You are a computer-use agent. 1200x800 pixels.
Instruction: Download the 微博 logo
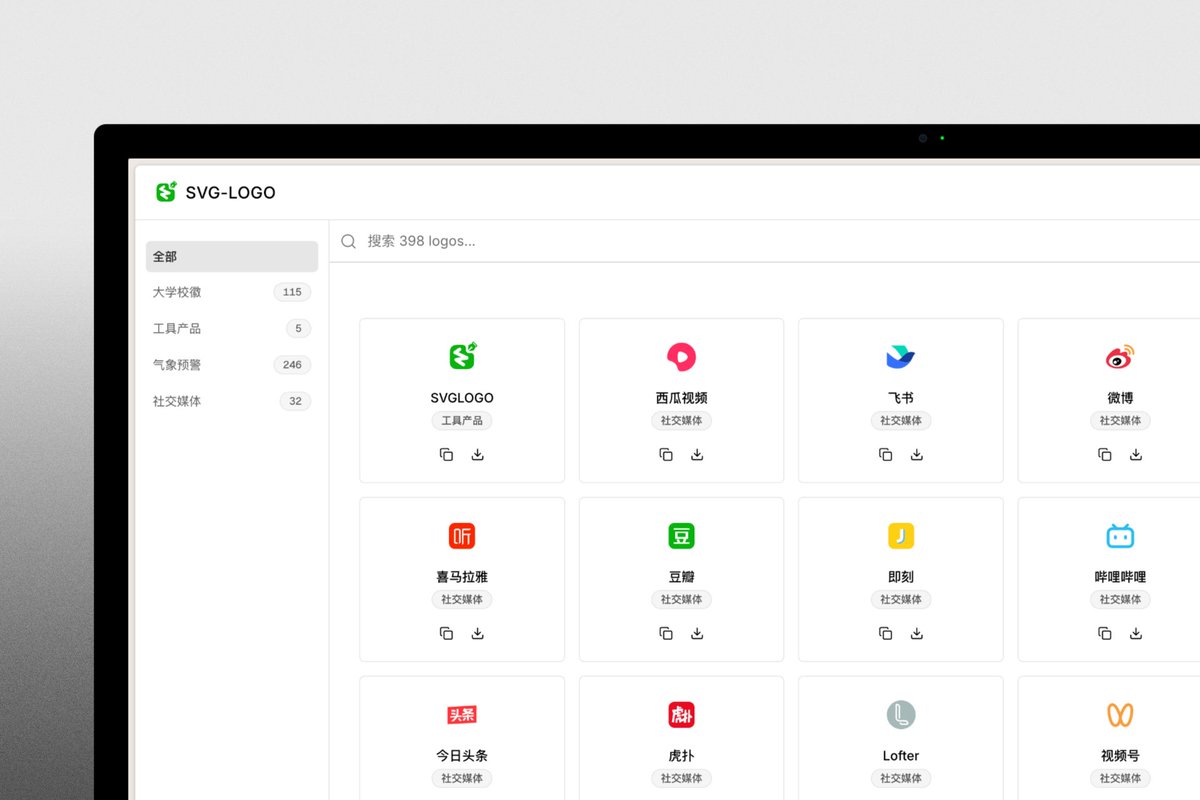pyautogui.click(x=1136, y=455)
